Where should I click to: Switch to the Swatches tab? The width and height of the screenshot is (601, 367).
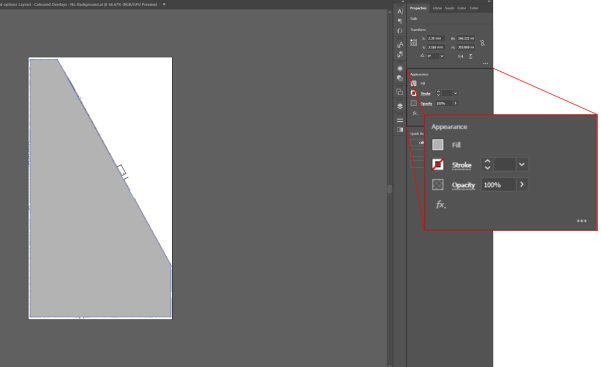point(450,8)
